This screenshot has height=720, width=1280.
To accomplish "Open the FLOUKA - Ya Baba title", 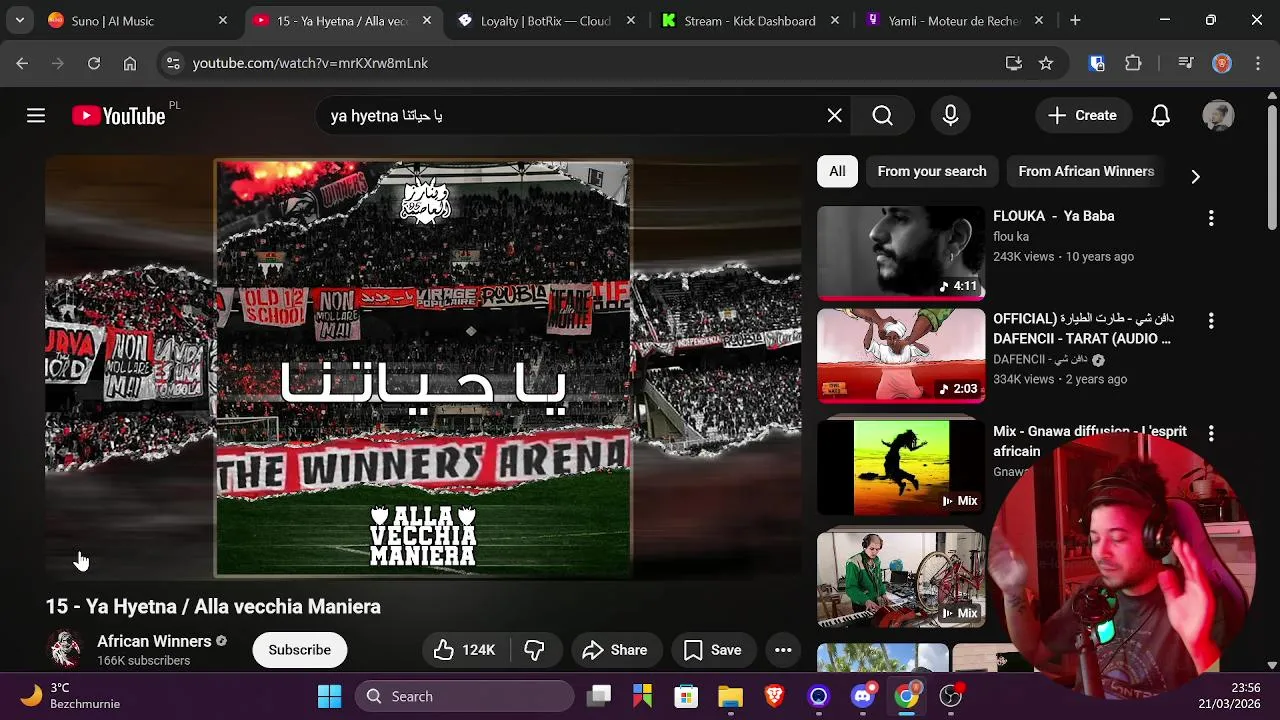I will click(x=1053, y=216).
